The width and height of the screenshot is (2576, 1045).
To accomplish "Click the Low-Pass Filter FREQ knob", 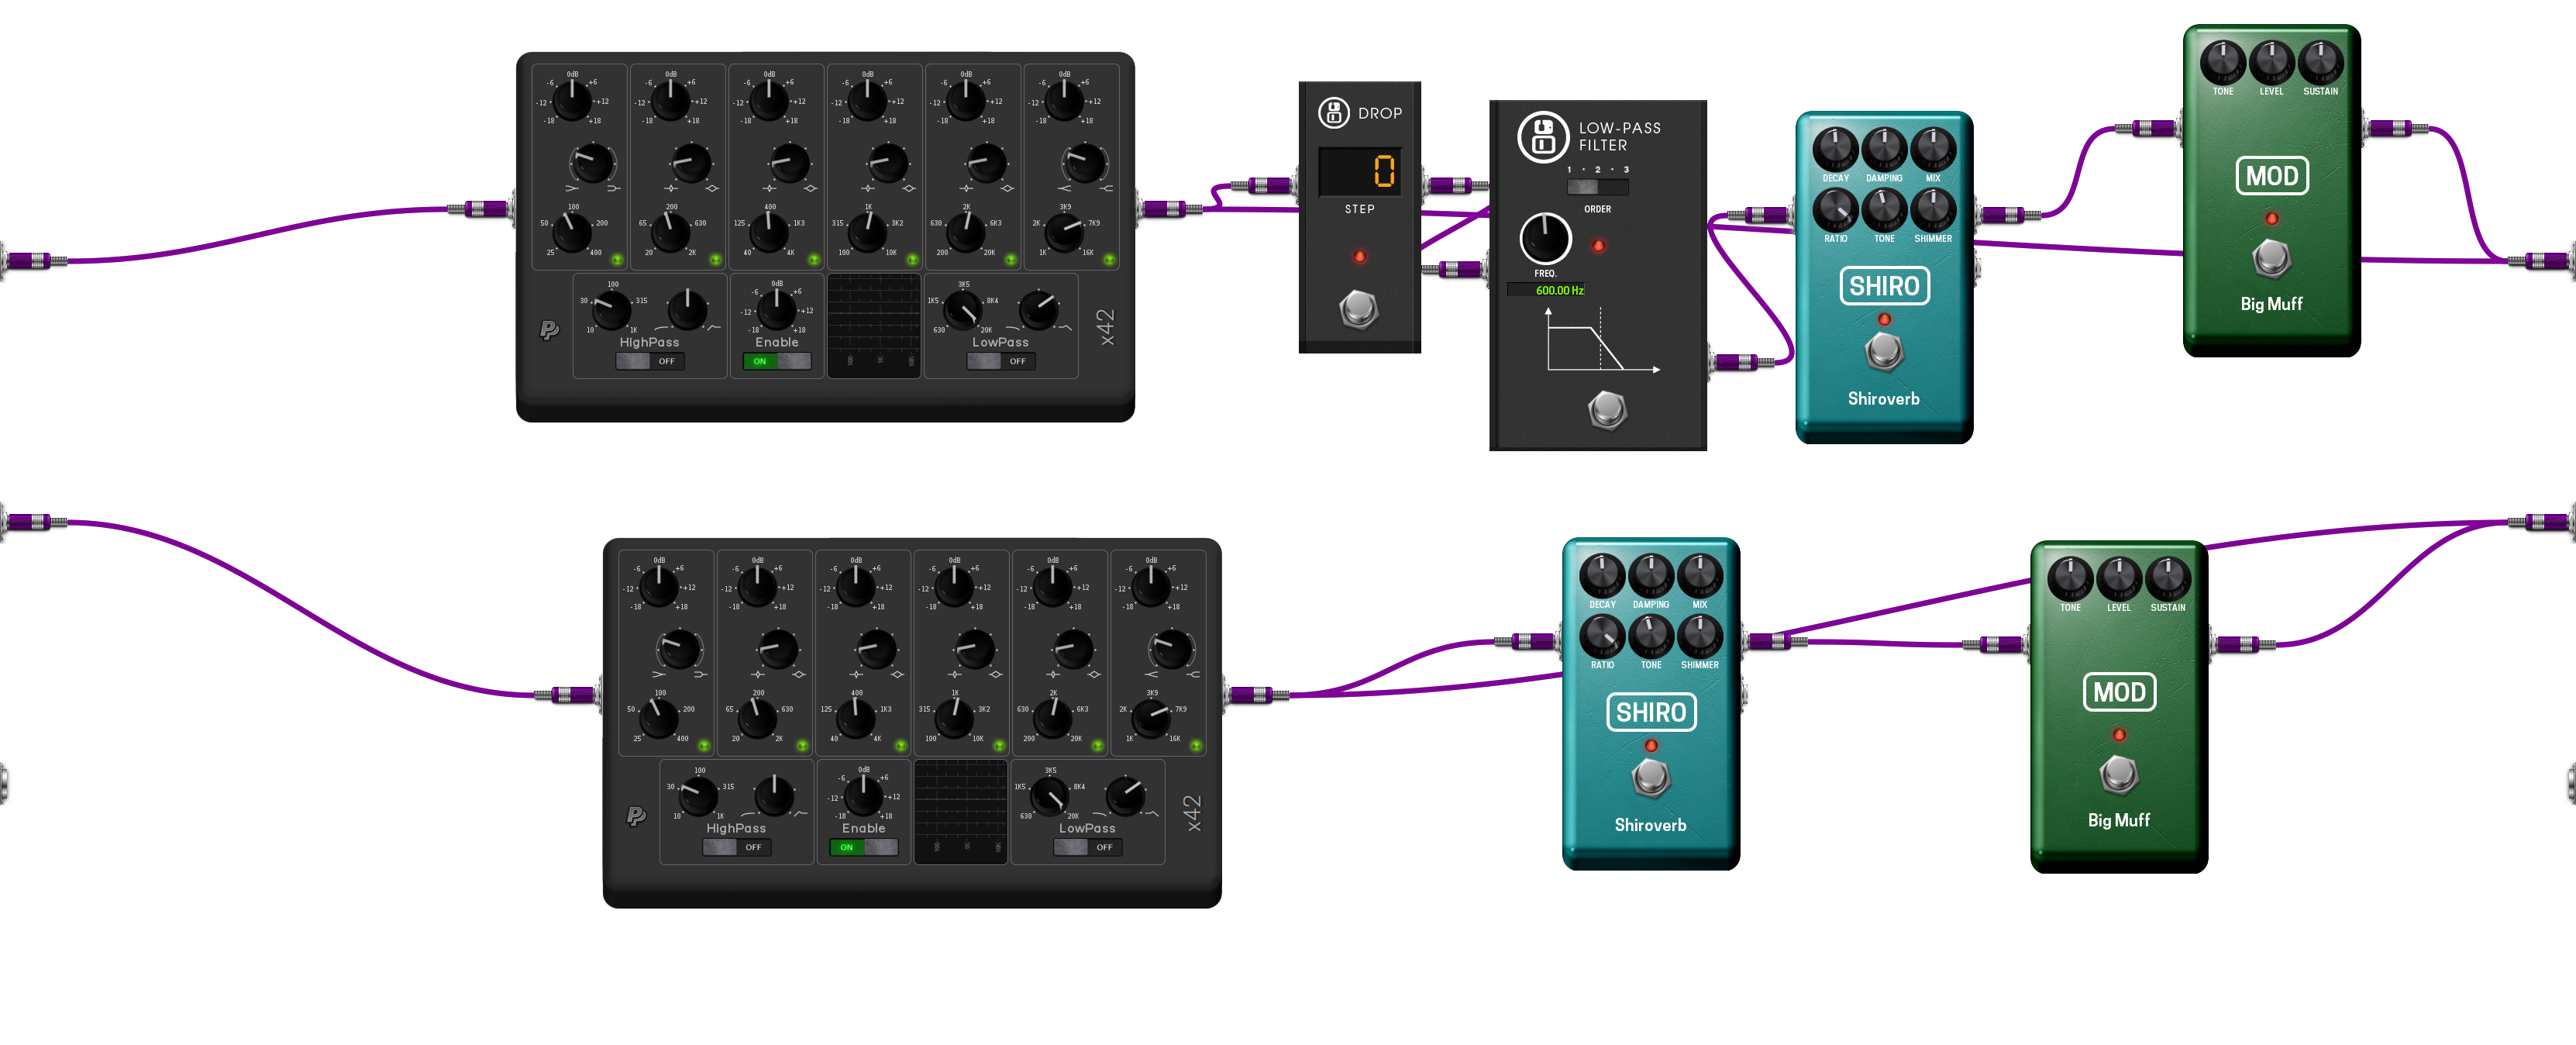I will 1545,238.
